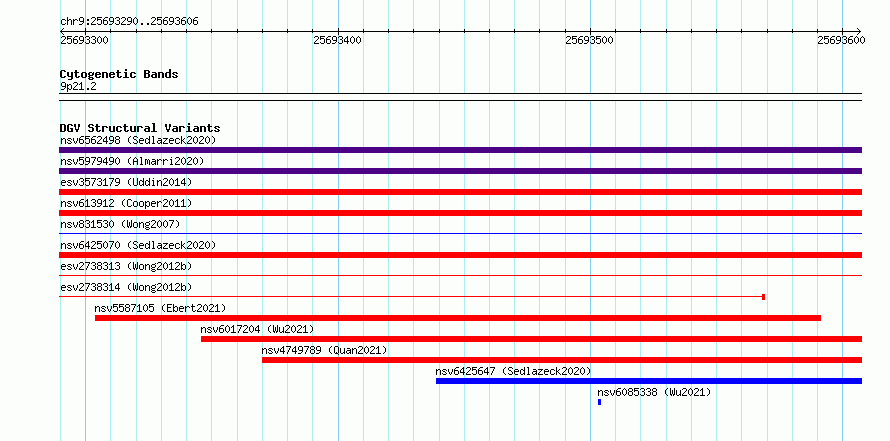
Task: Select the nsv6017204 red variant bar
Action: [x=531, y=339]
